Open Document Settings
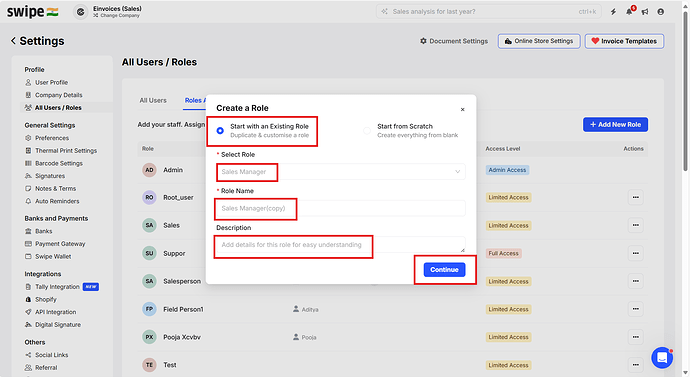Image resolution: width=690 pixels, height=377 pixels. [x=454, y=41]
